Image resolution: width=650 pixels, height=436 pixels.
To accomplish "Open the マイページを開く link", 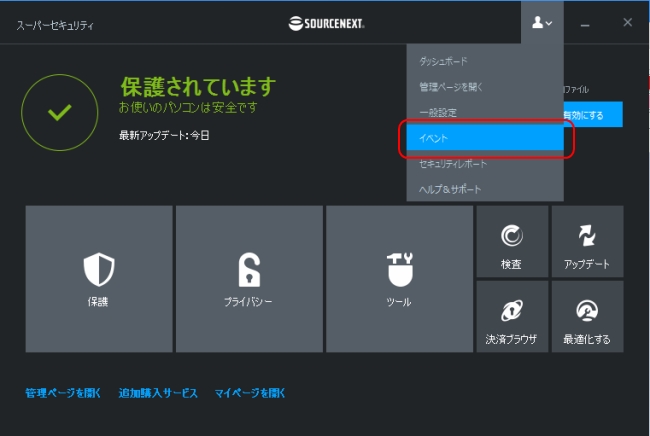I will tap(250, 392).
